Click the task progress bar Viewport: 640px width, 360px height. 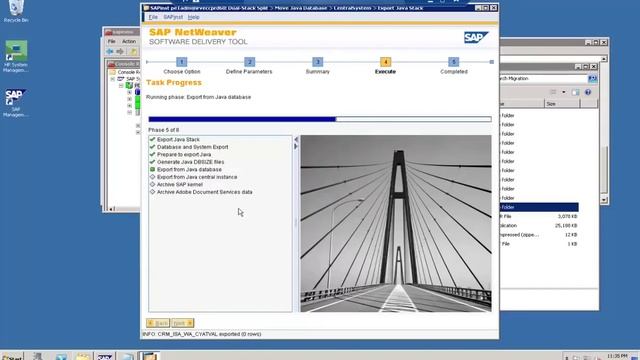[x=320, y=119]
